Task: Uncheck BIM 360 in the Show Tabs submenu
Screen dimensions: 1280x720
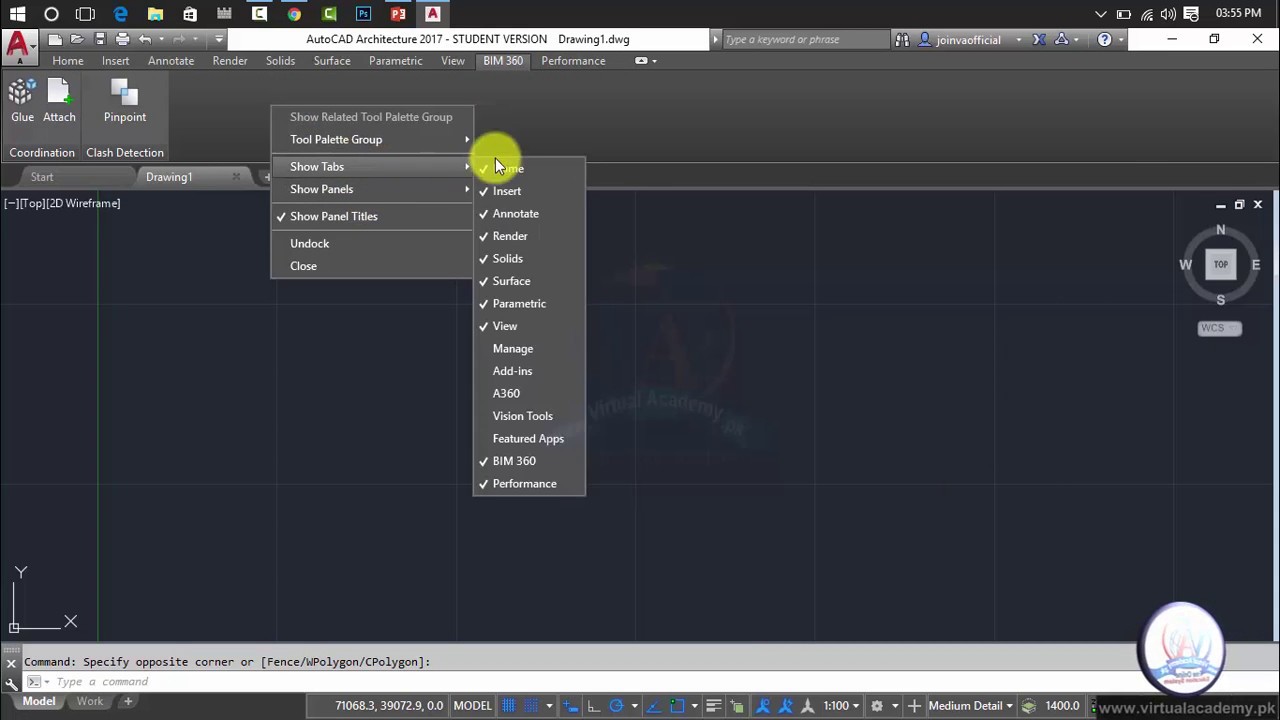Action: [529, 461]
